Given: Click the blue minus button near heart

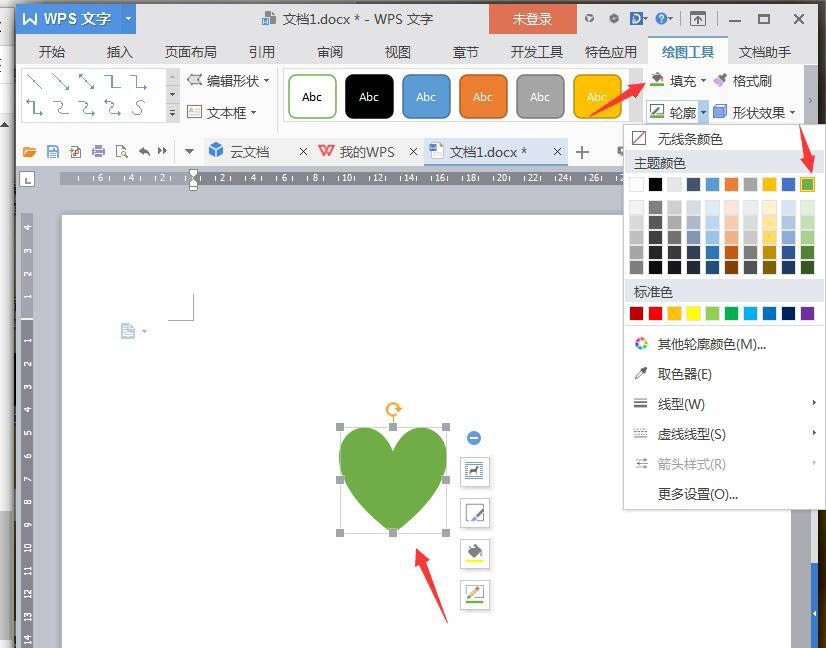Looking at the screenshot, I should coord(474,438).
